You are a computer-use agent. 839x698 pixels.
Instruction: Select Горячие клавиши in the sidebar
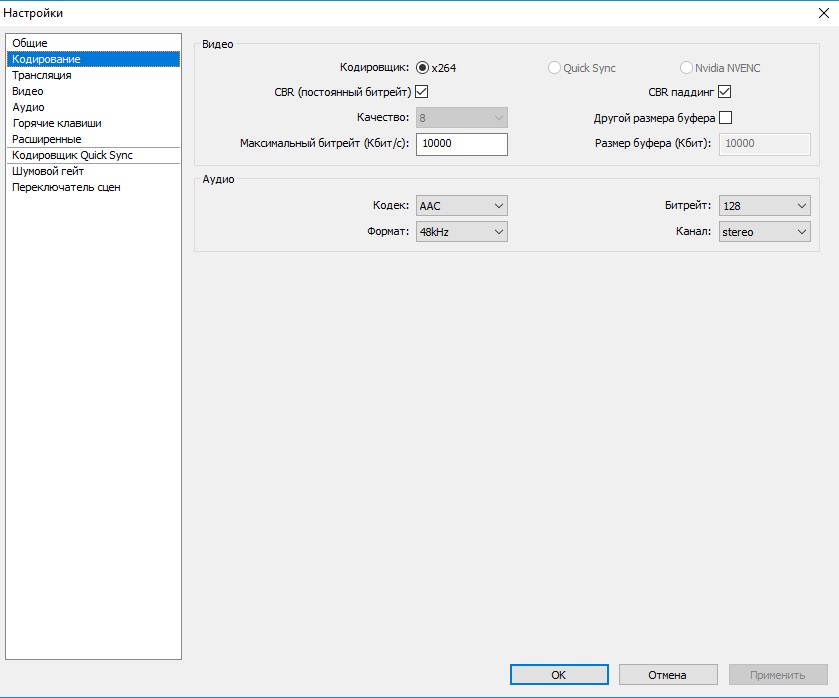57,123
